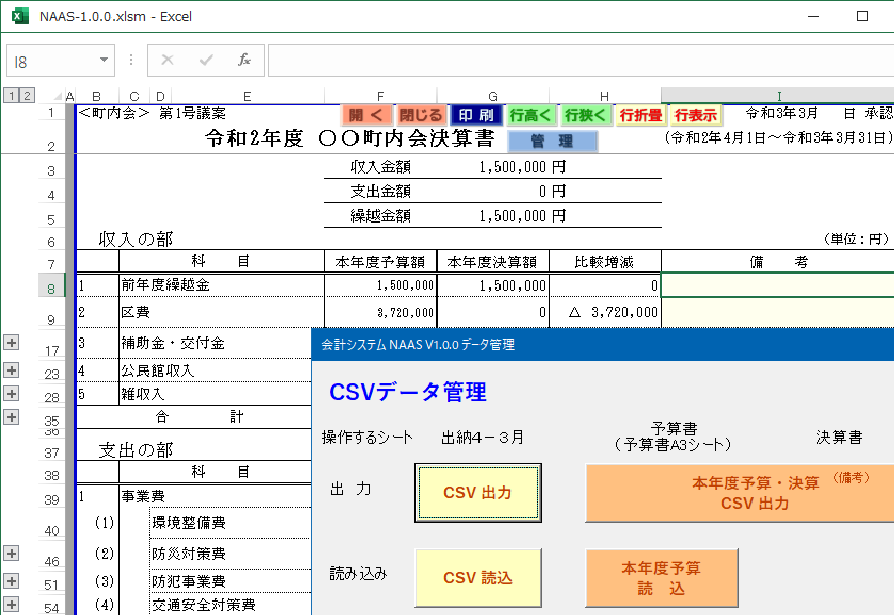Click the △ 3,720,000 difference cell
The height and width of the screenshot is (616, 895).
(x=605, y=312)
